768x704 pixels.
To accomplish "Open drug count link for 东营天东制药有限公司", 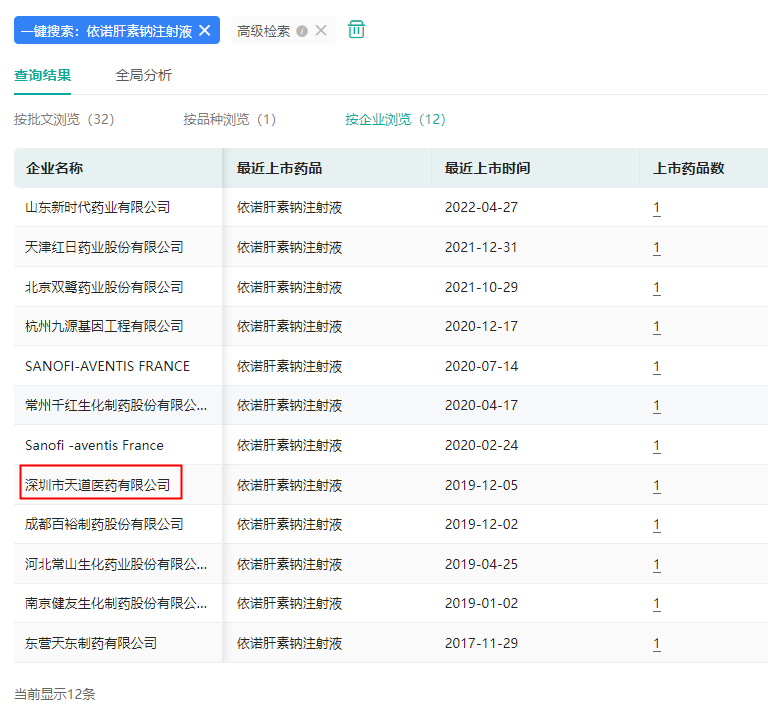I will coord(657,644).
